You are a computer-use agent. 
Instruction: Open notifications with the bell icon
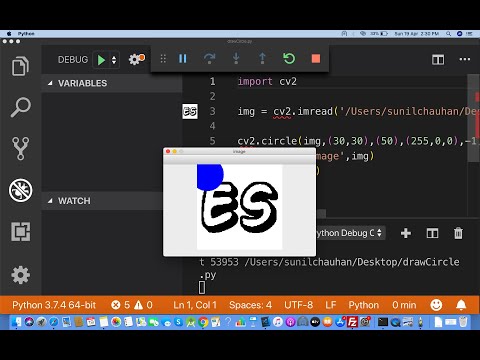coord(461,305)
